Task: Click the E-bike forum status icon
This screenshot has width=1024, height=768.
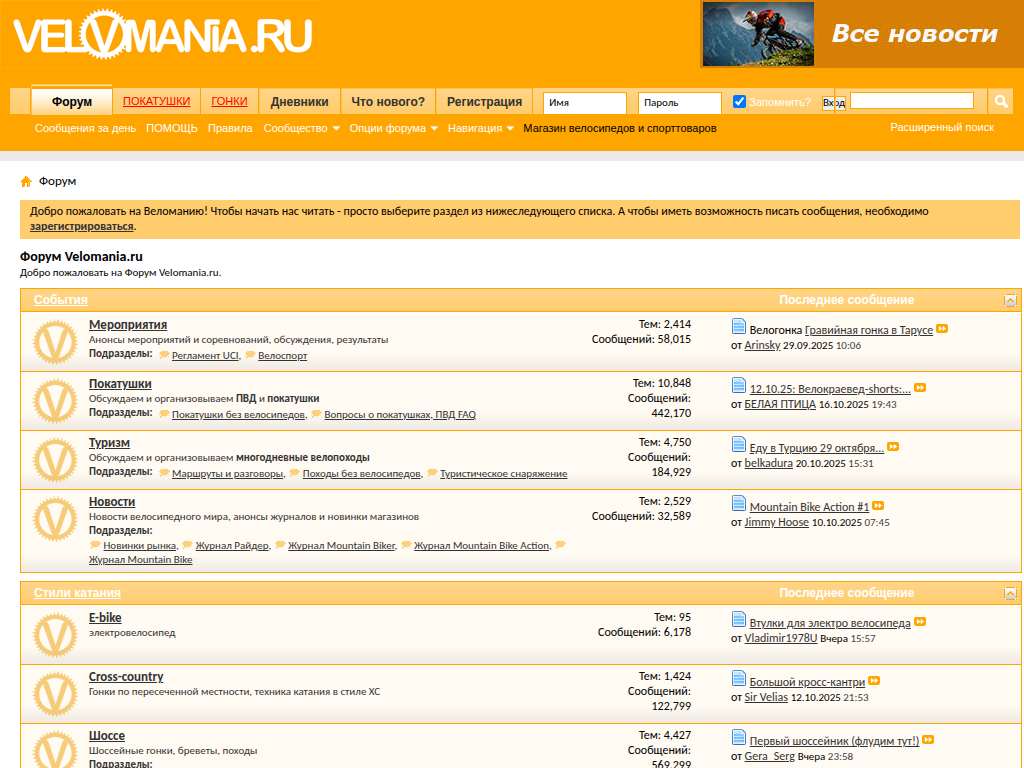Action: [x=54, y=635]
